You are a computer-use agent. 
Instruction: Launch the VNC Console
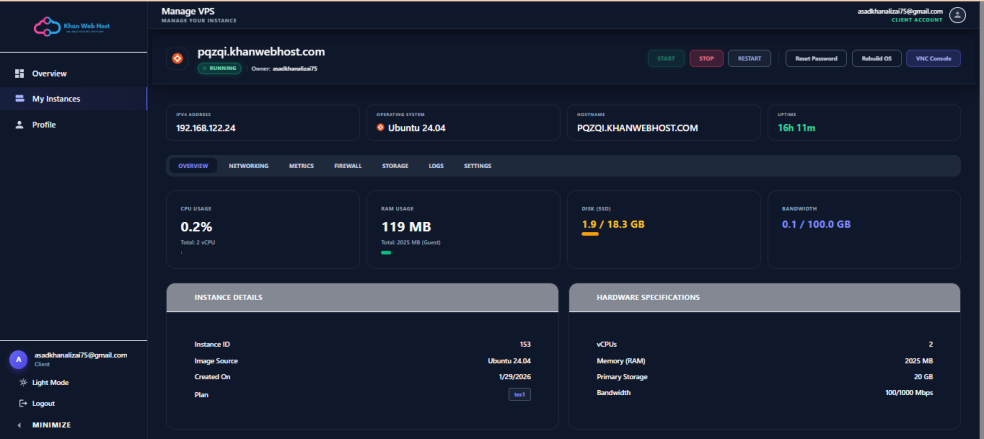point(932,59)
